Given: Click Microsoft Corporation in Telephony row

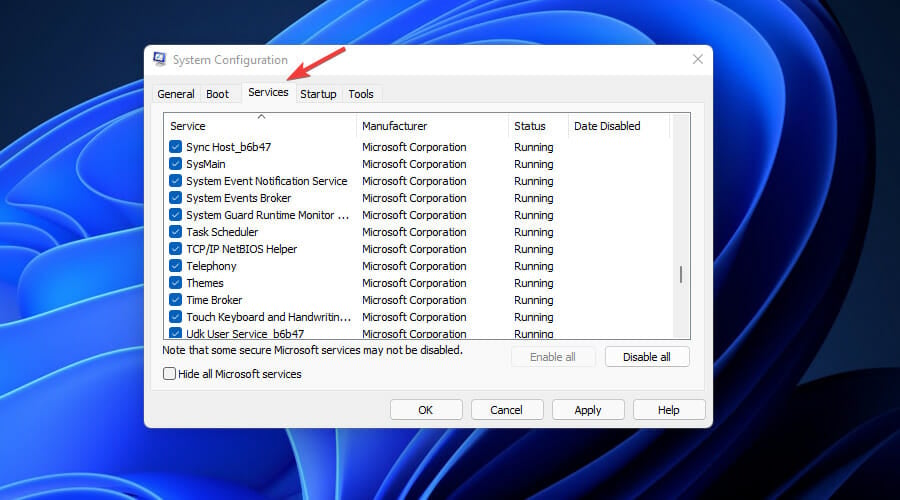Looking at the screenshot, I should click(414, 266).
